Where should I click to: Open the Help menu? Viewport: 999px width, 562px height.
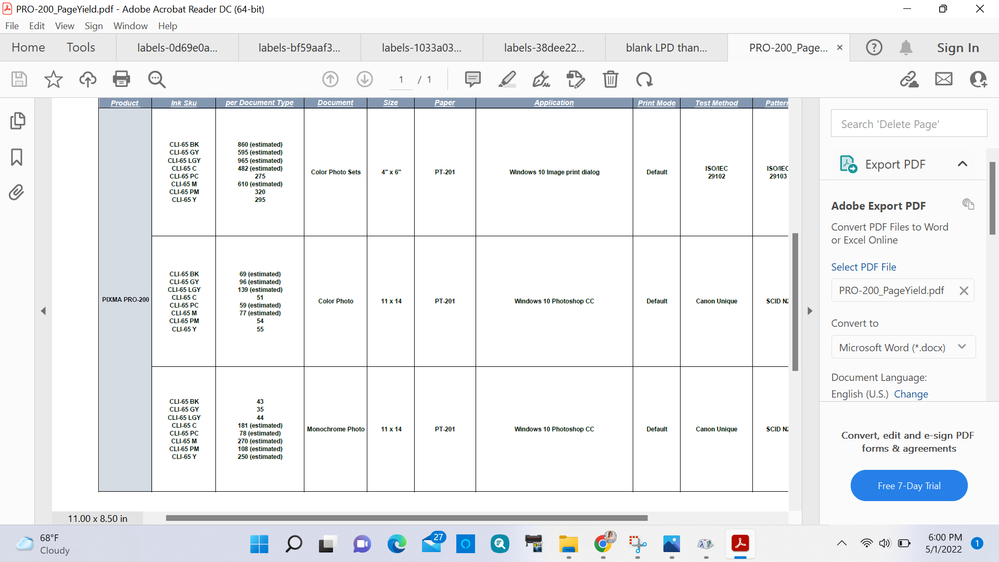(x=168, y=26)
